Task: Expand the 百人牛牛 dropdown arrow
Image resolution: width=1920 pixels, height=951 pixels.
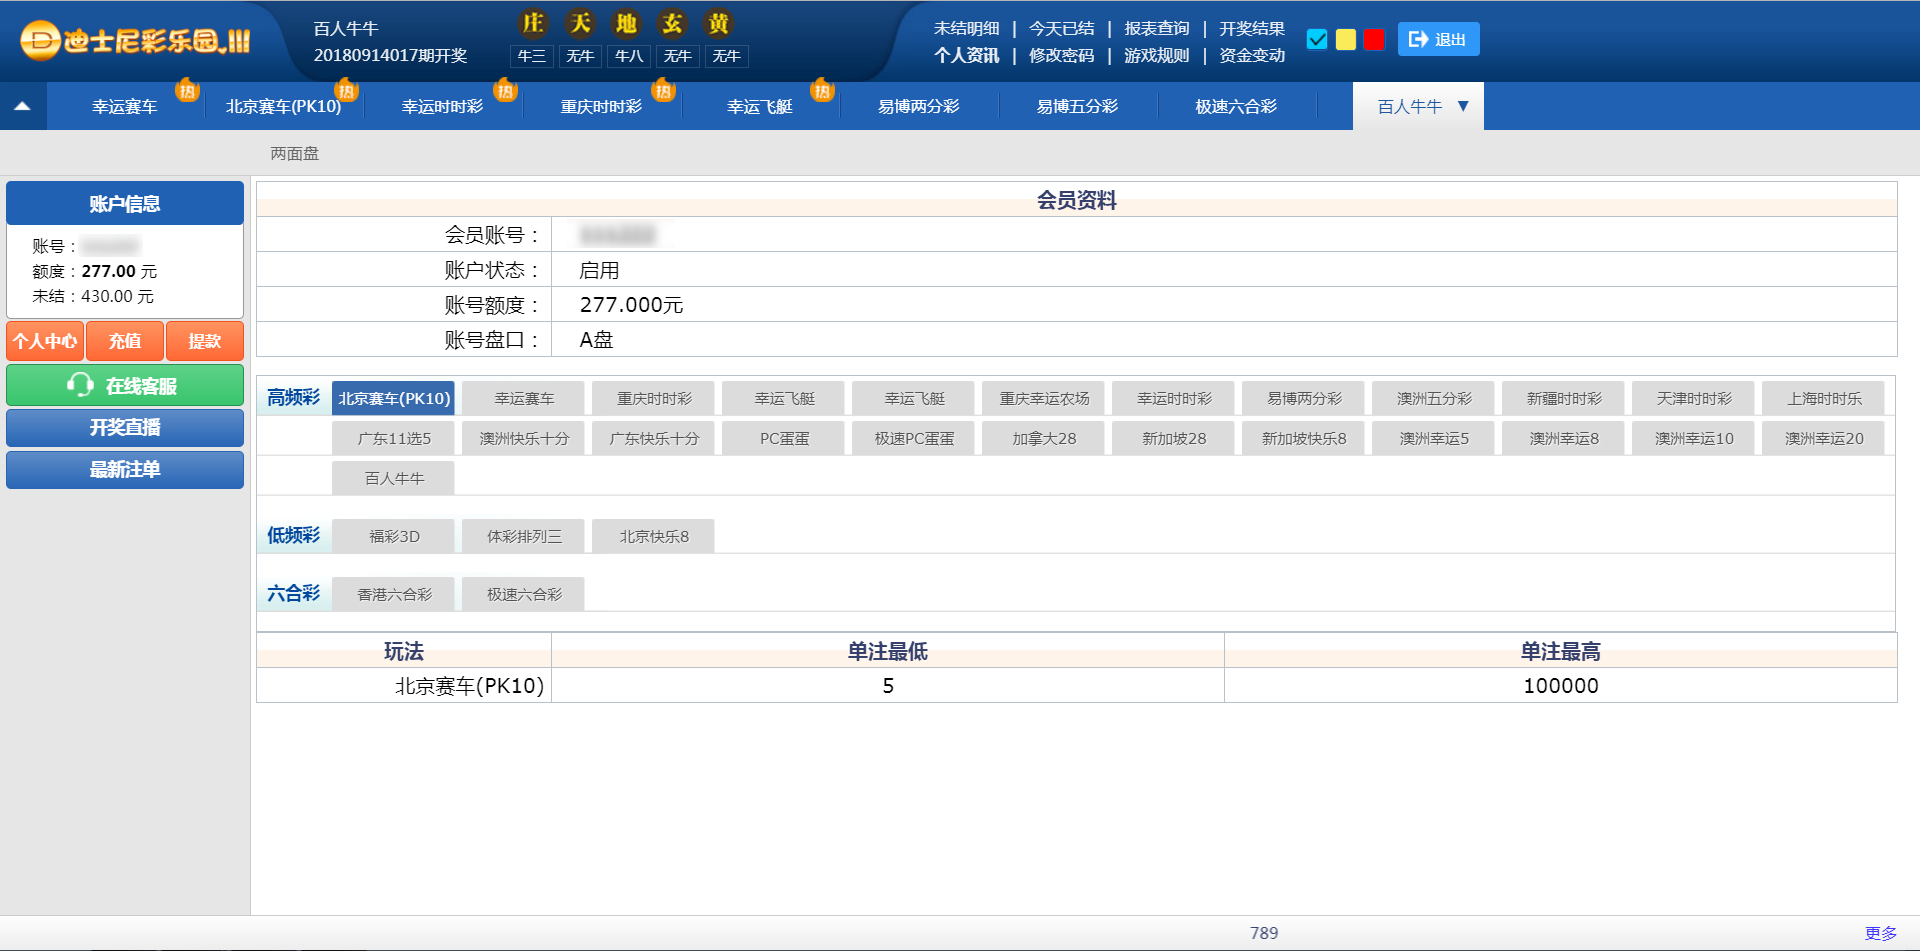Action: click(1463, 106)
